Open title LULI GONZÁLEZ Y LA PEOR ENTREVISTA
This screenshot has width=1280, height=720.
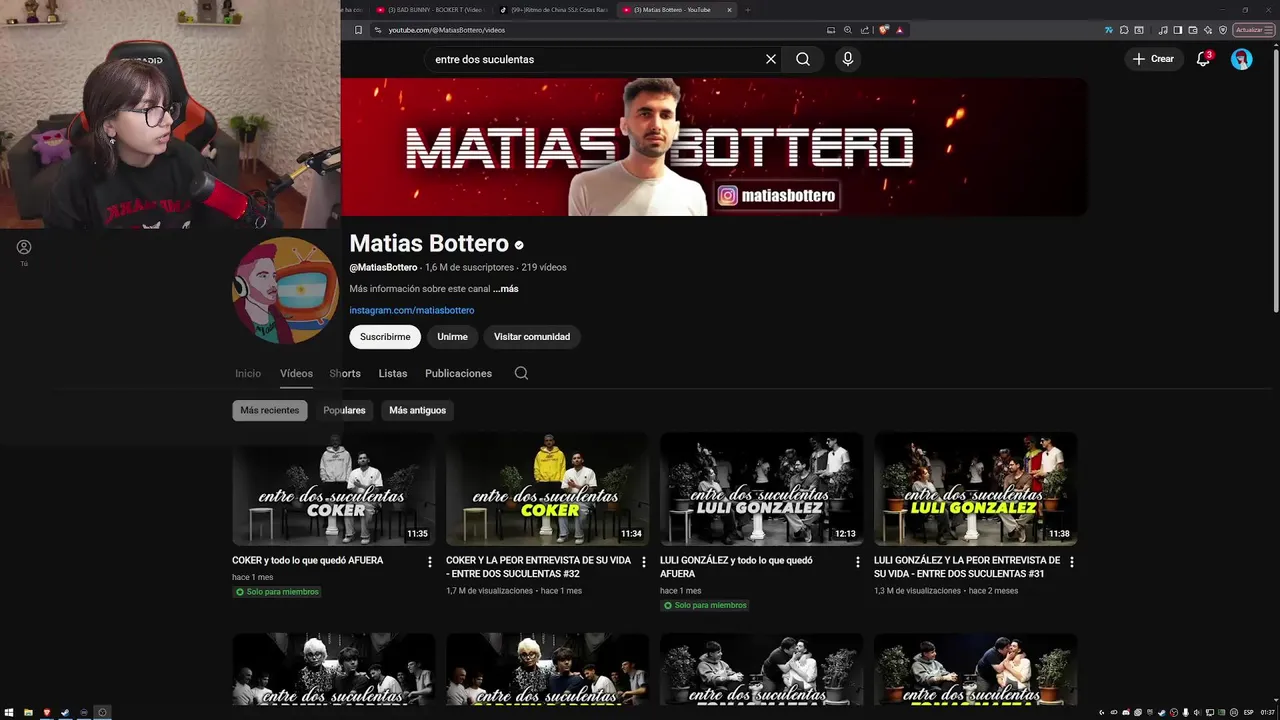967,567
